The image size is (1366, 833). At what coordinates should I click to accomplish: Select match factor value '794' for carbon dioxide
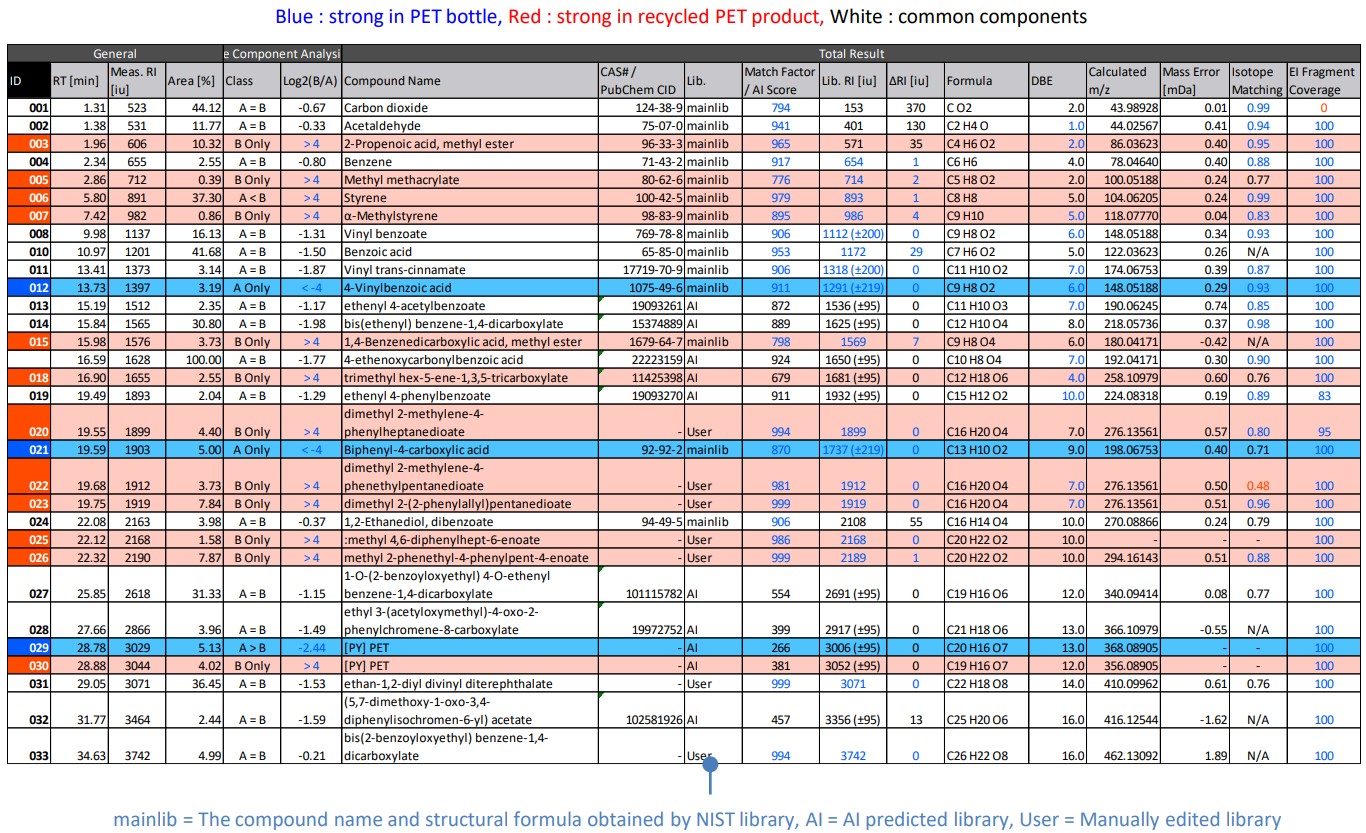[780, 108]
